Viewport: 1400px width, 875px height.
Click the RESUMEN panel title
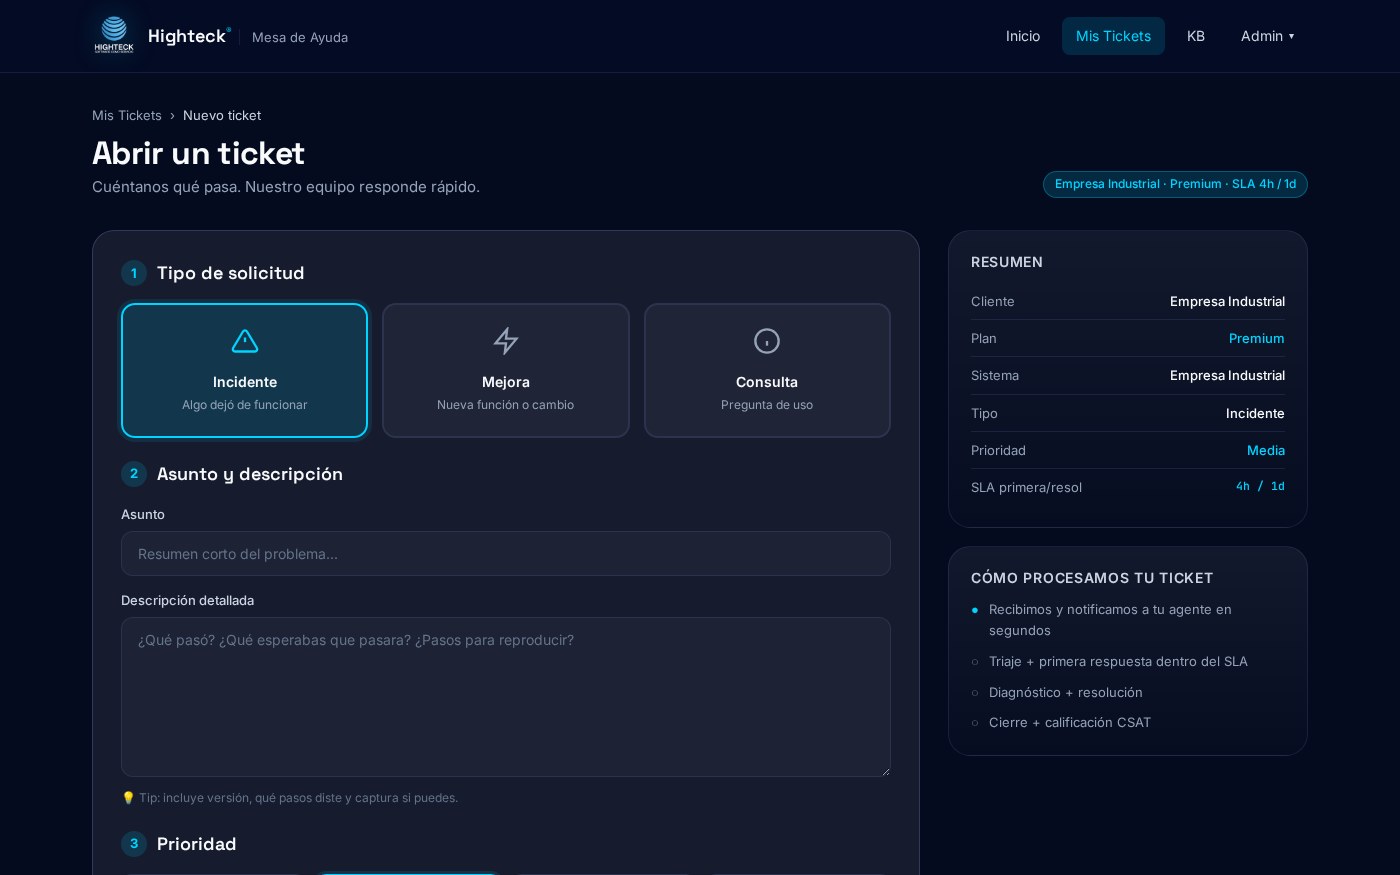(1007, 262)
